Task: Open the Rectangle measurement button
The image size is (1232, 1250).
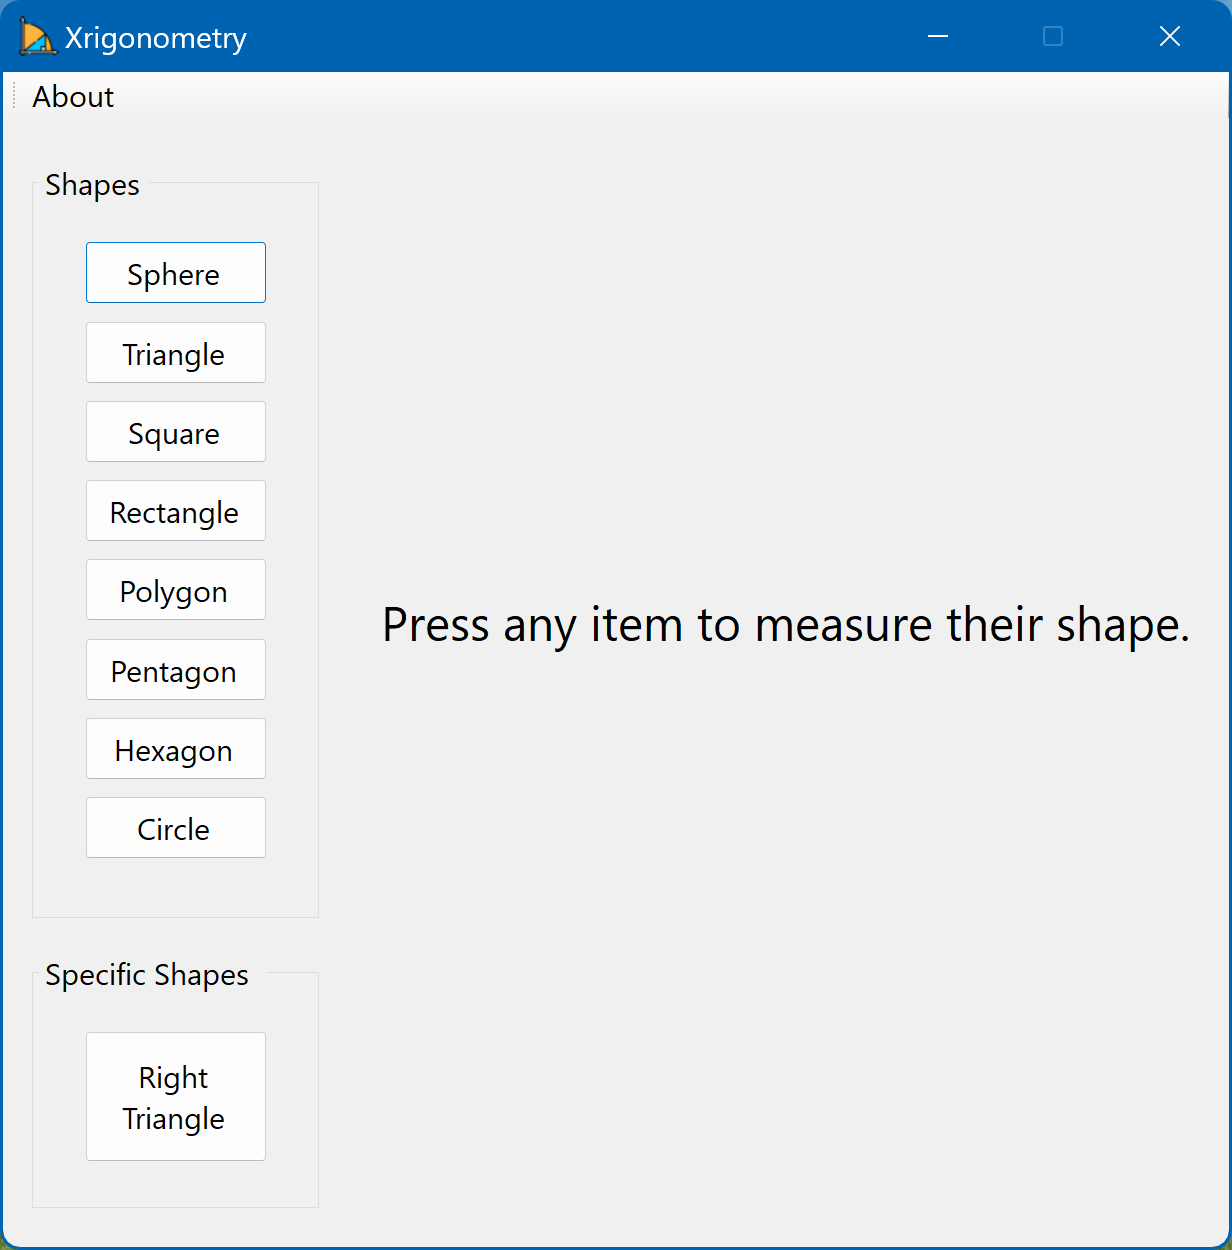Action: 176,511
